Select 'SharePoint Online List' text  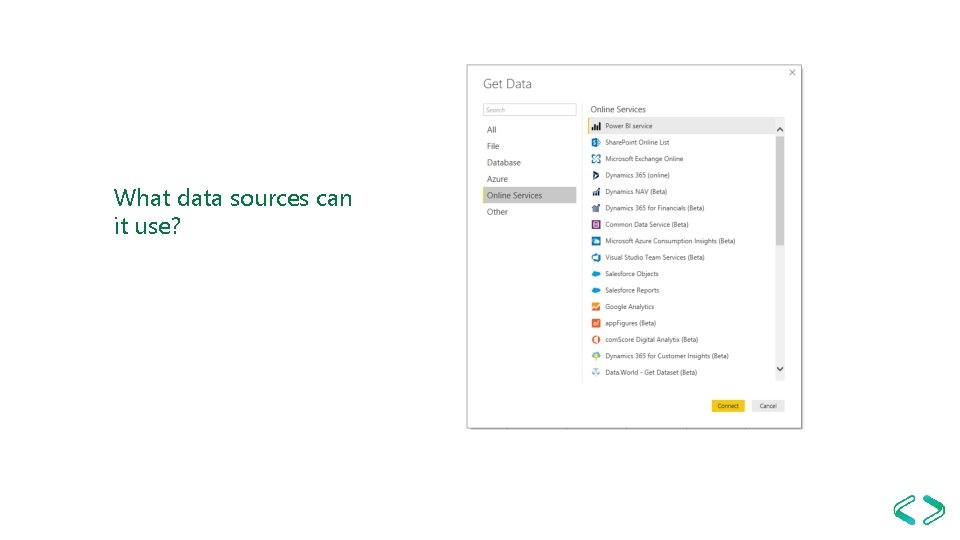click(x=637, y=143)
